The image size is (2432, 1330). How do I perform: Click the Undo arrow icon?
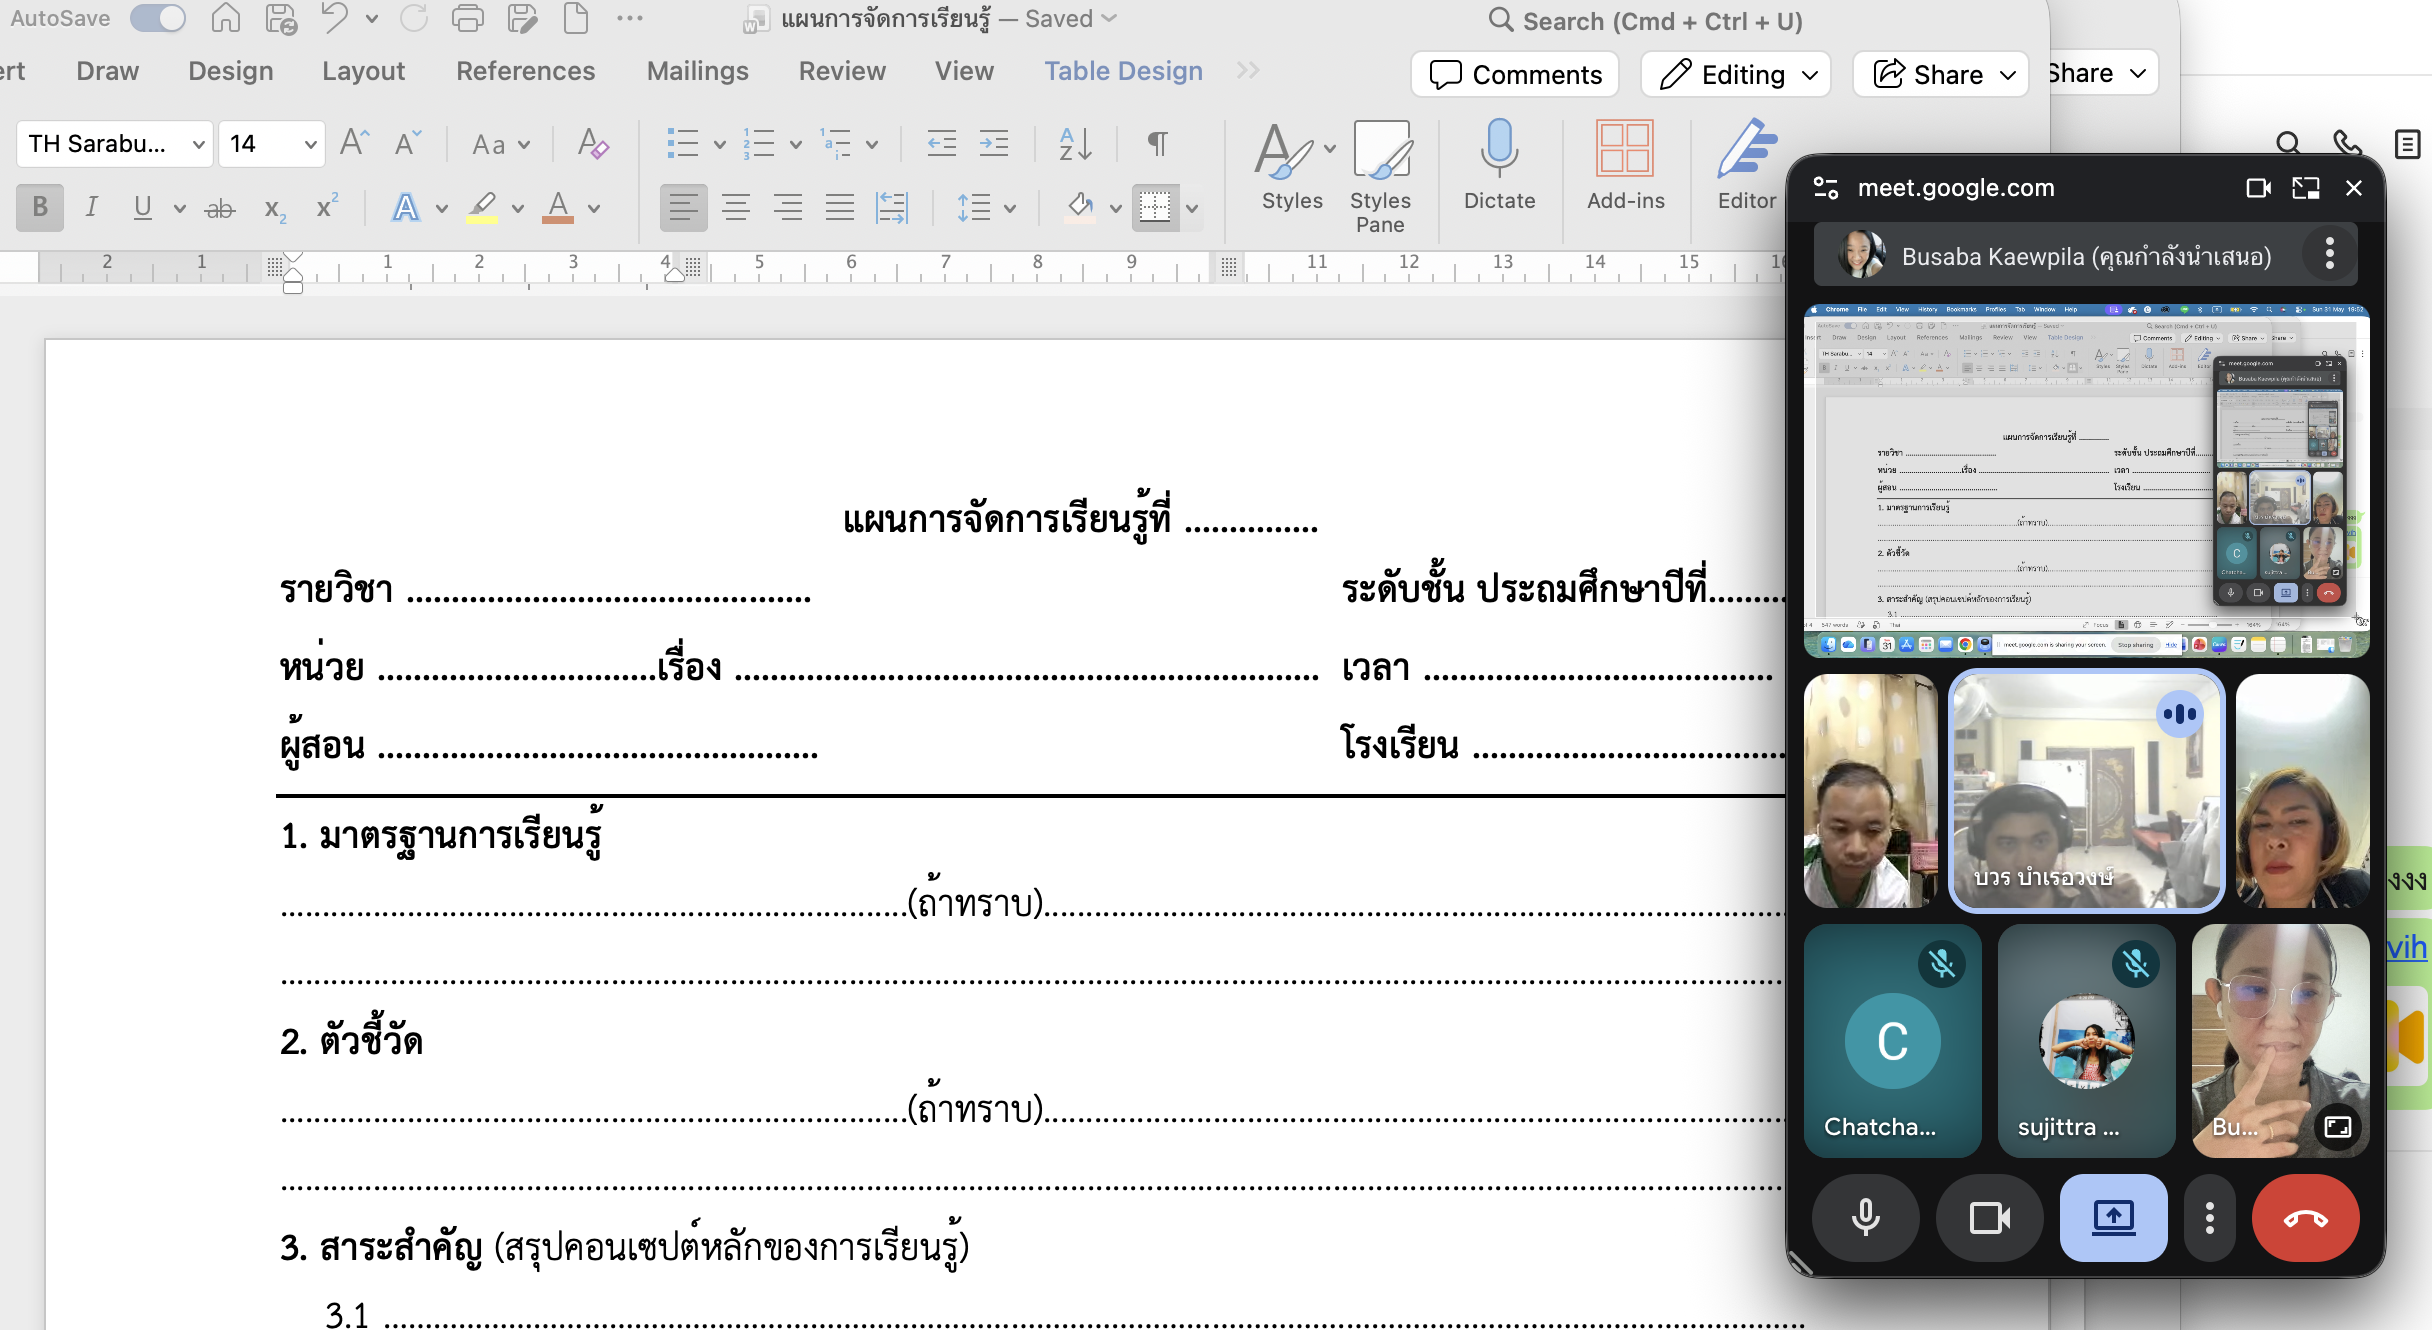tap(334, 19)
